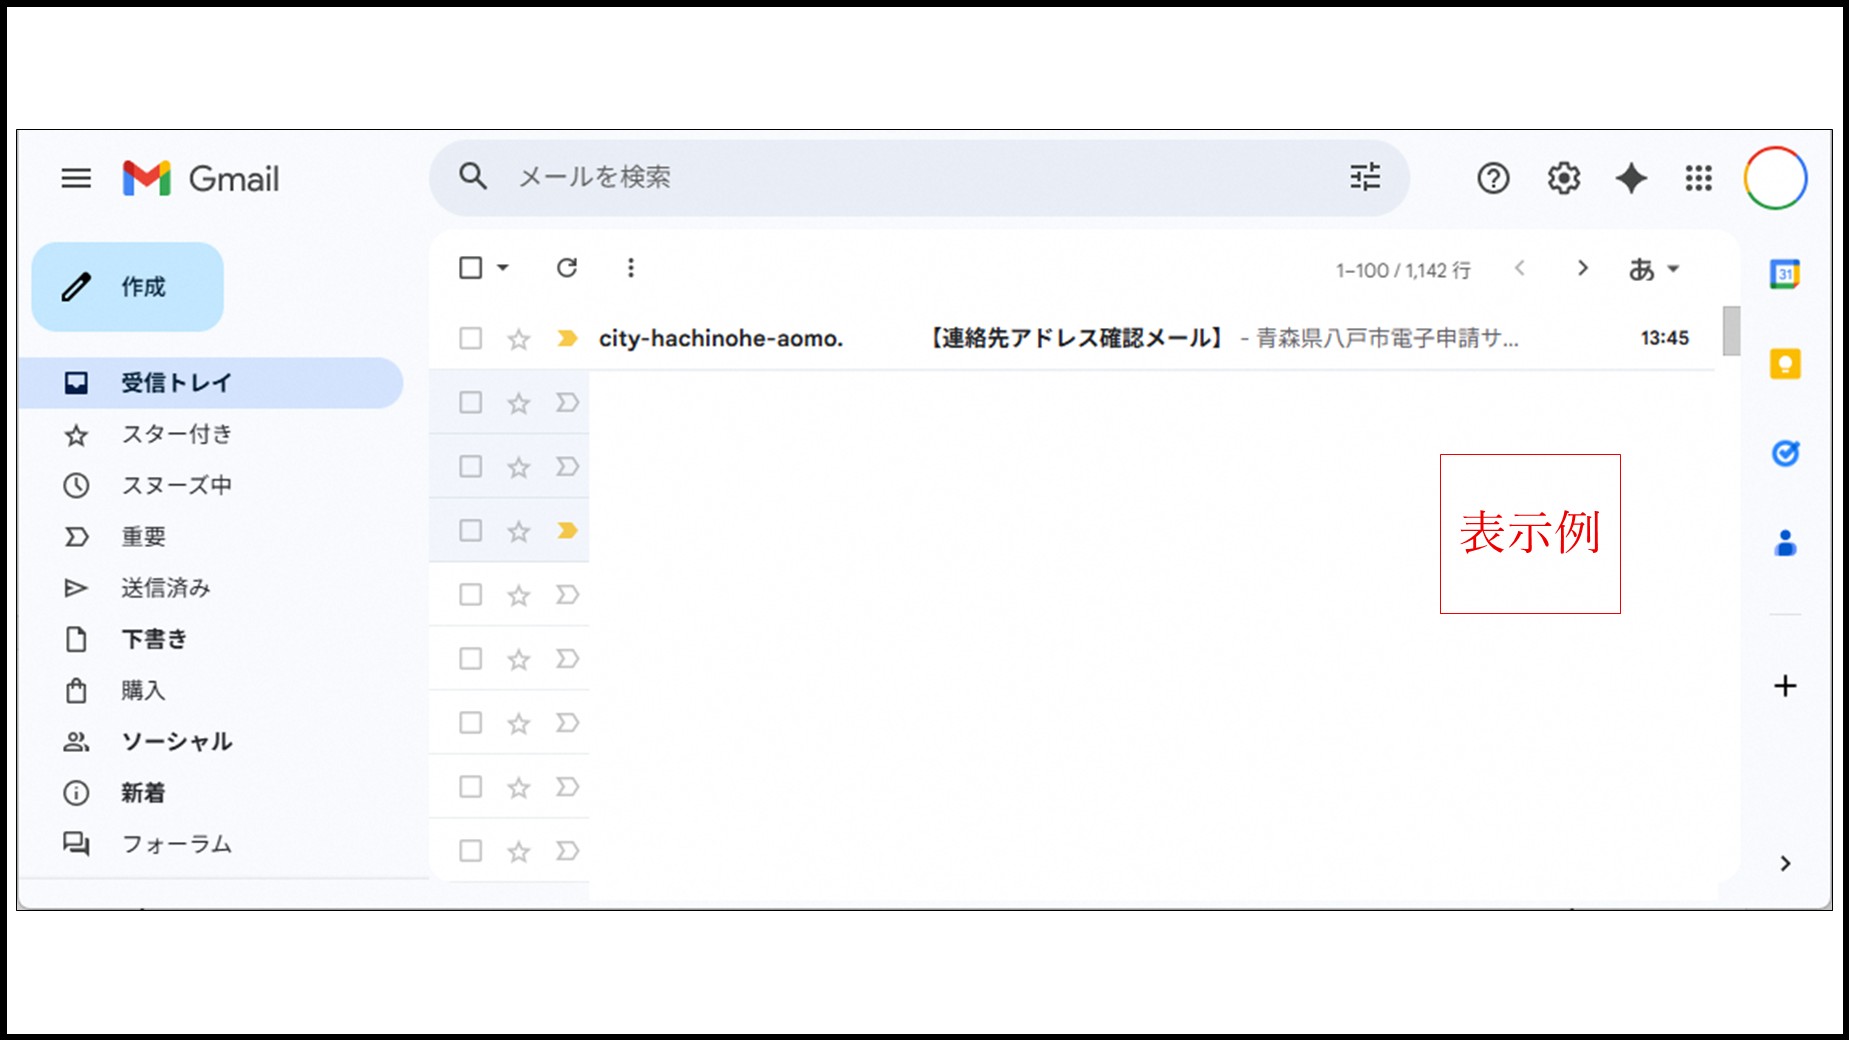Open Google Calendar in the side panel
This screenshot has height=1040, width=1849.
tap(1786, 273)
